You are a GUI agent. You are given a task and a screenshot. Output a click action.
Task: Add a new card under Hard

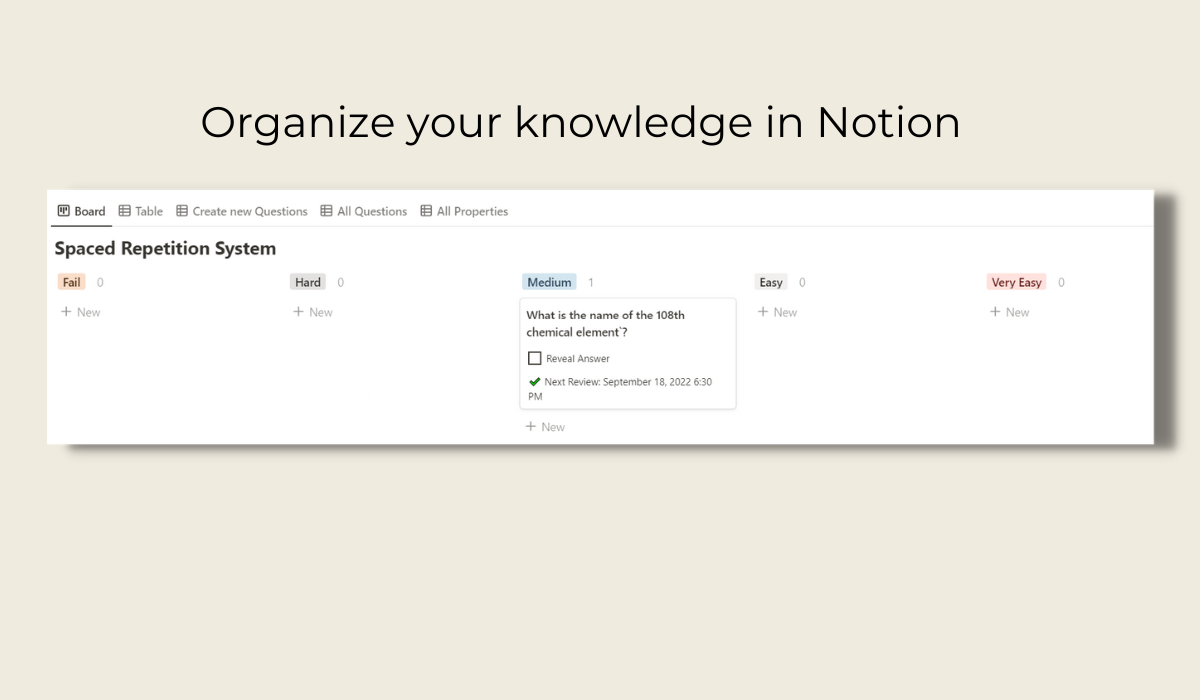click(x=313, y=312)
